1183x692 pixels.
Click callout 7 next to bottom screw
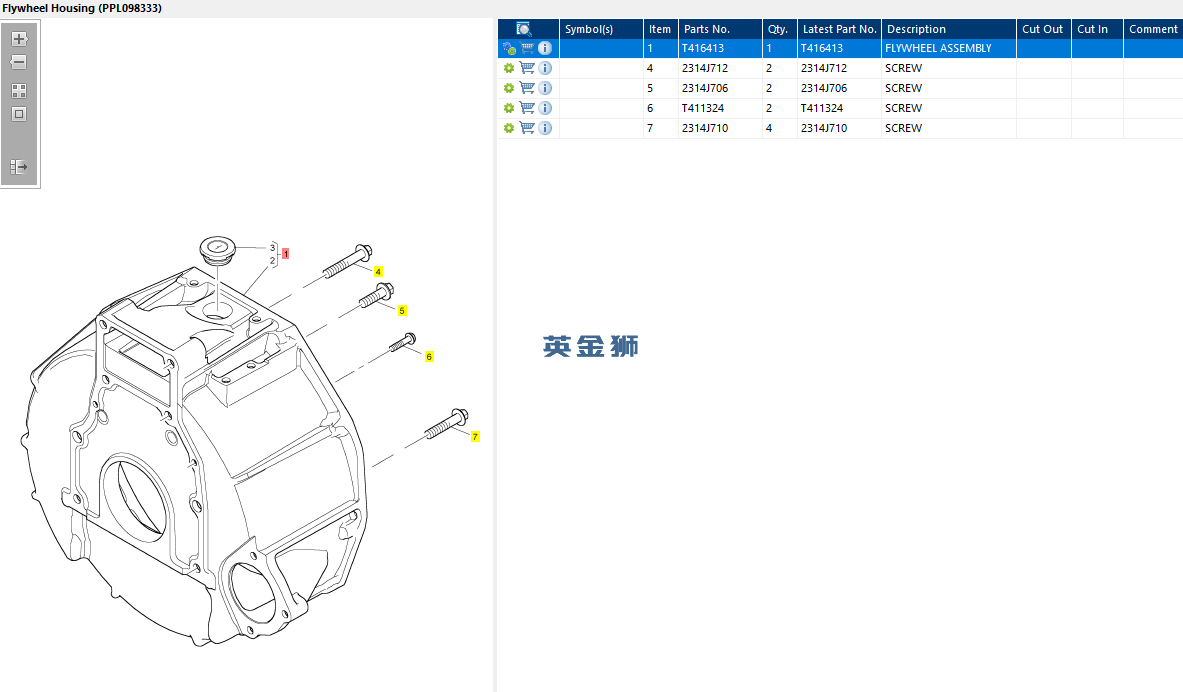(475, 437)
